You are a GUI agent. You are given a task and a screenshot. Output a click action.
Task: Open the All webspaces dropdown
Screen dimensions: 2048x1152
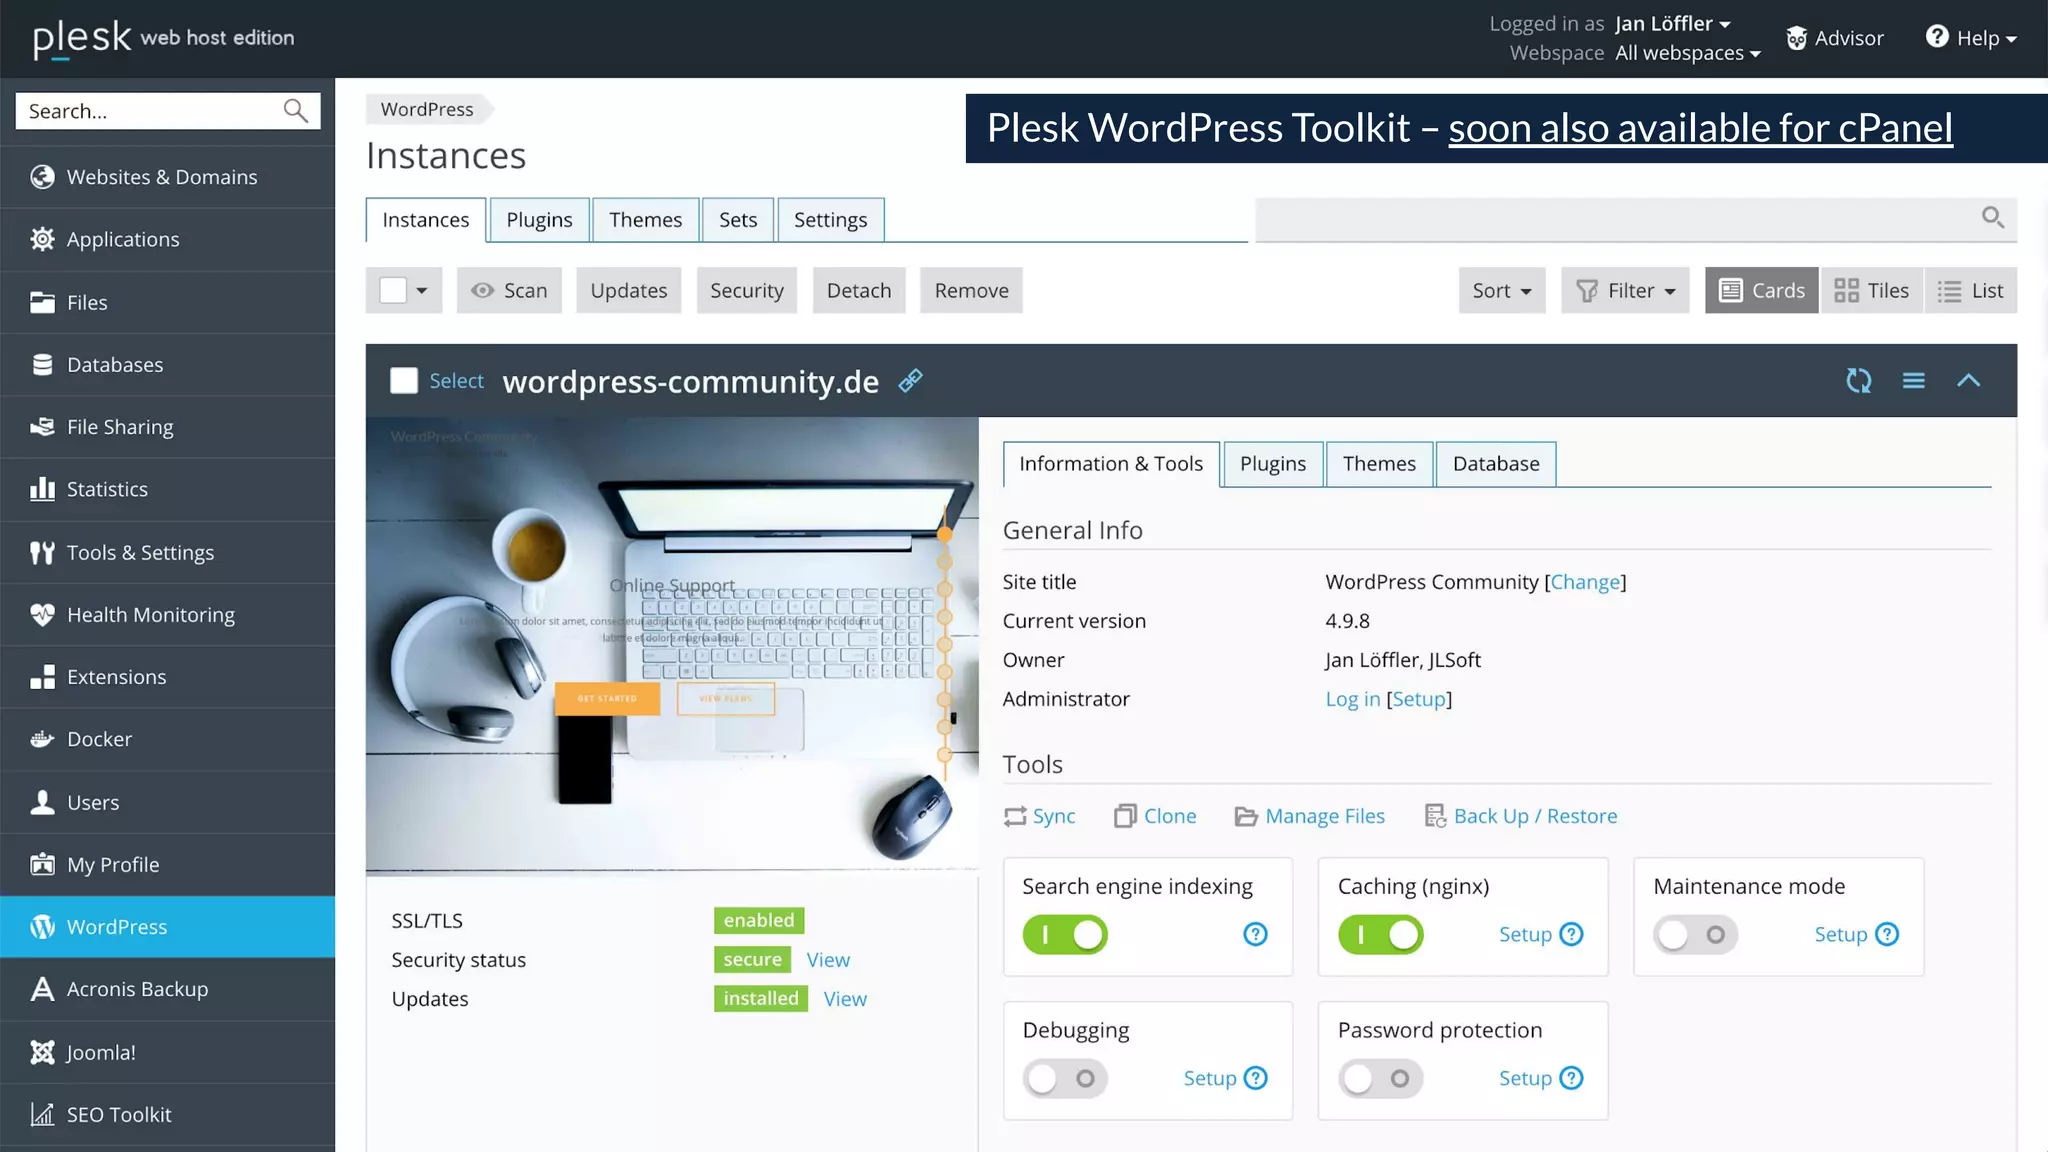point(1688,53)
